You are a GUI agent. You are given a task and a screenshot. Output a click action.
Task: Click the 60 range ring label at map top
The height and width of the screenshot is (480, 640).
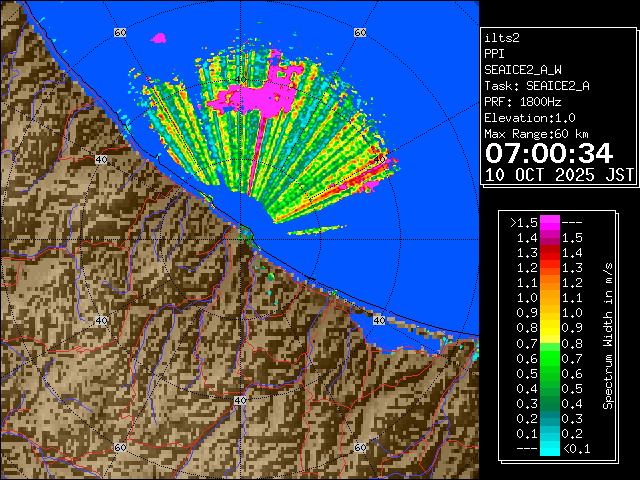coord(120,33)
